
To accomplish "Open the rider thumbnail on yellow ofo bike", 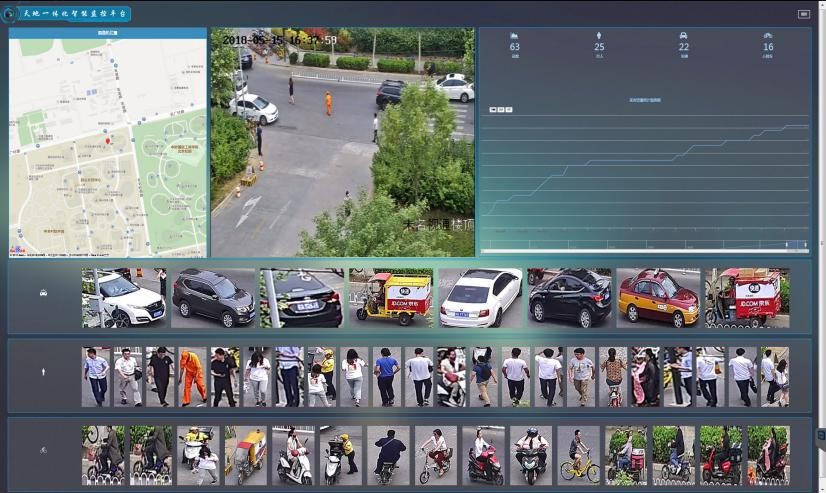I will (578, 456).
